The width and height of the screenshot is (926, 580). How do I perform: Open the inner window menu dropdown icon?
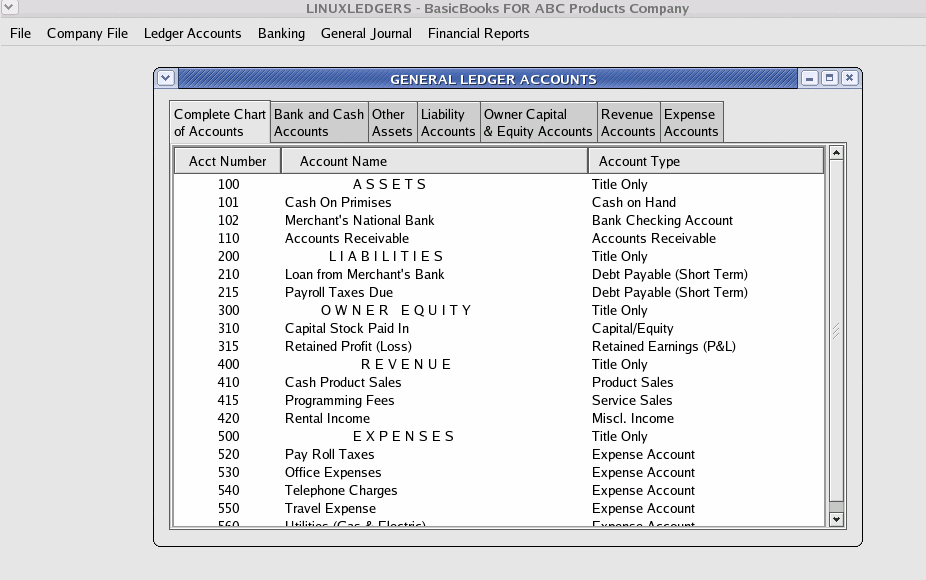click(x=166, y=78)
